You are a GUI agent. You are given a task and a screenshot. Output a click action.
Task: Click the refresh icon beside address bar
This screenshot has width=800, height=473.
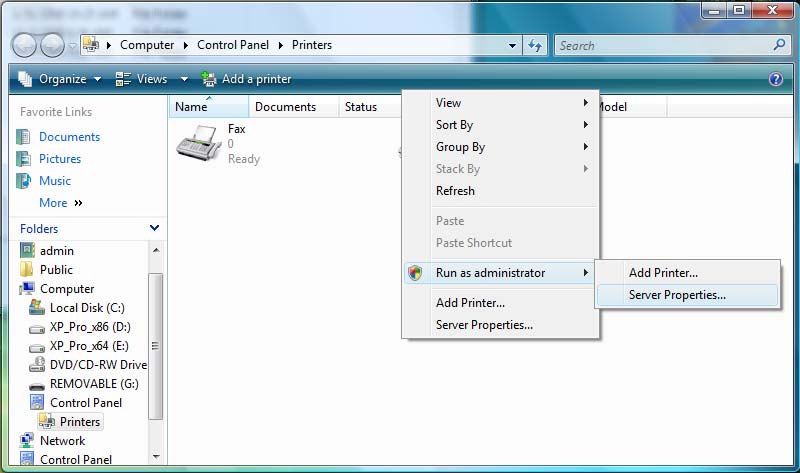pyautogui.click(x=535, y=45)
